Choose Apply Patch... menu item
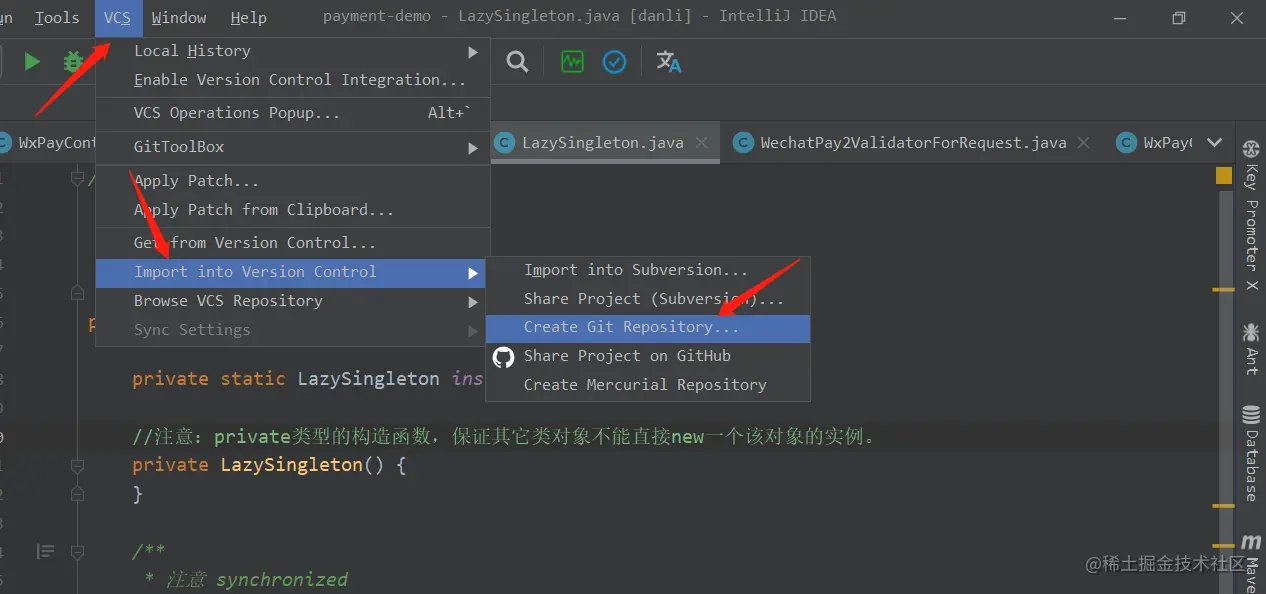 292,181
